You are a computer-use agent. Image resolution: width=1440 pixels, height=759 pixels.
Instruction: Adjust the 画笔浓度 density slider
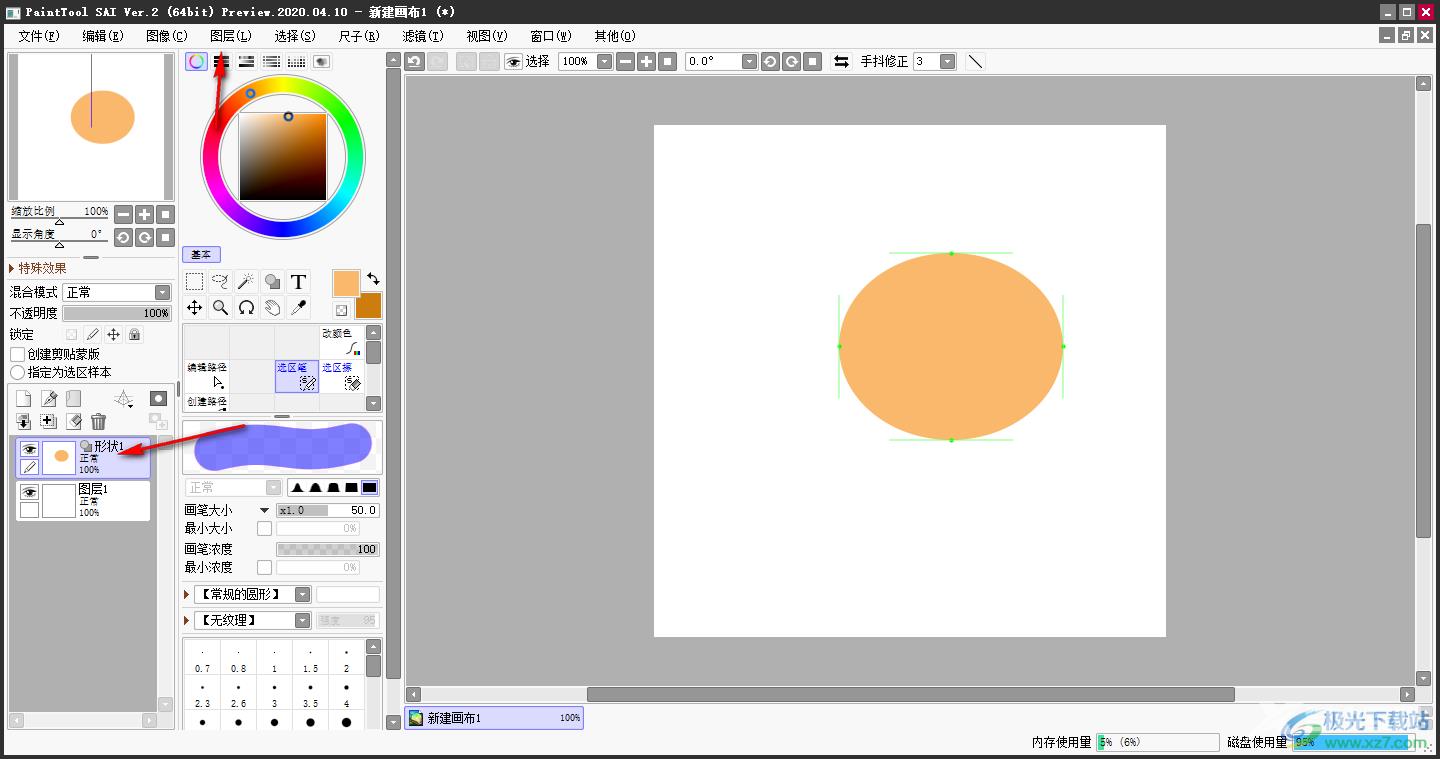328,549
